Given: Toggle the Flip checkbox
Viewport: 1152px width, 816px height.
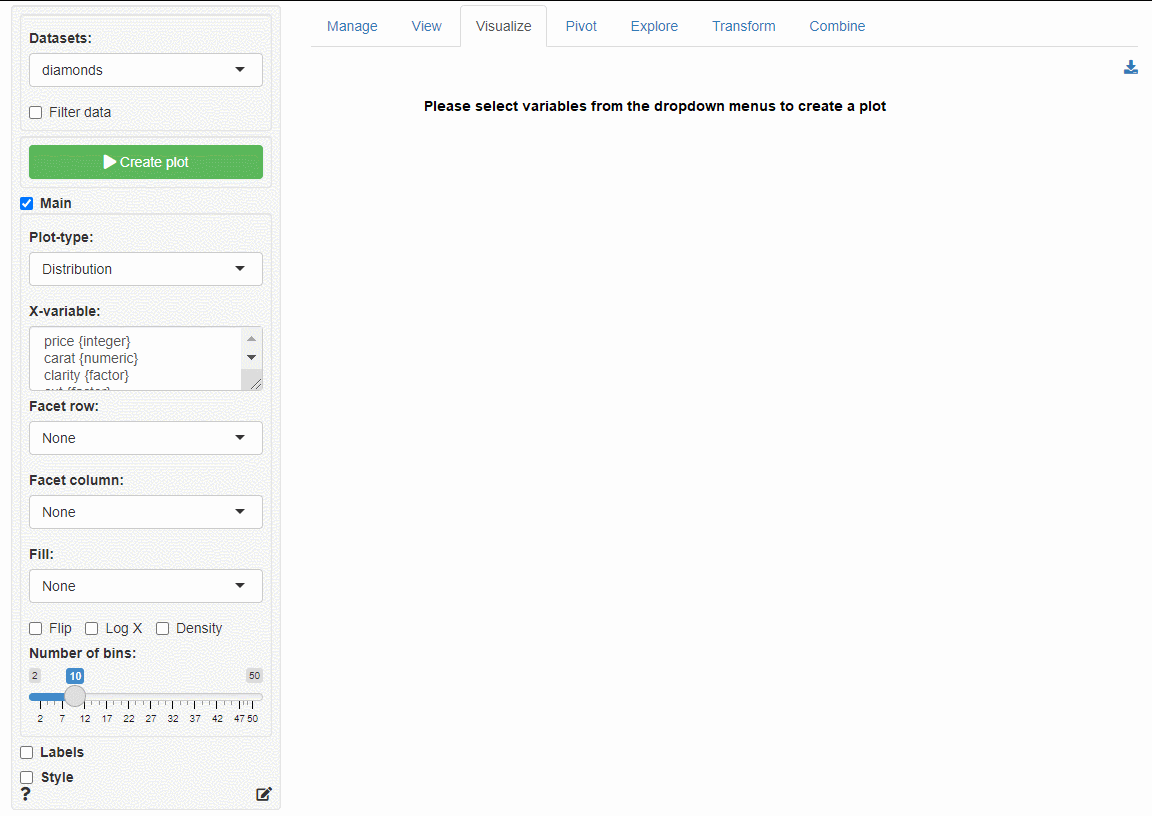Looking at the screenshot, I should (36, 629).
